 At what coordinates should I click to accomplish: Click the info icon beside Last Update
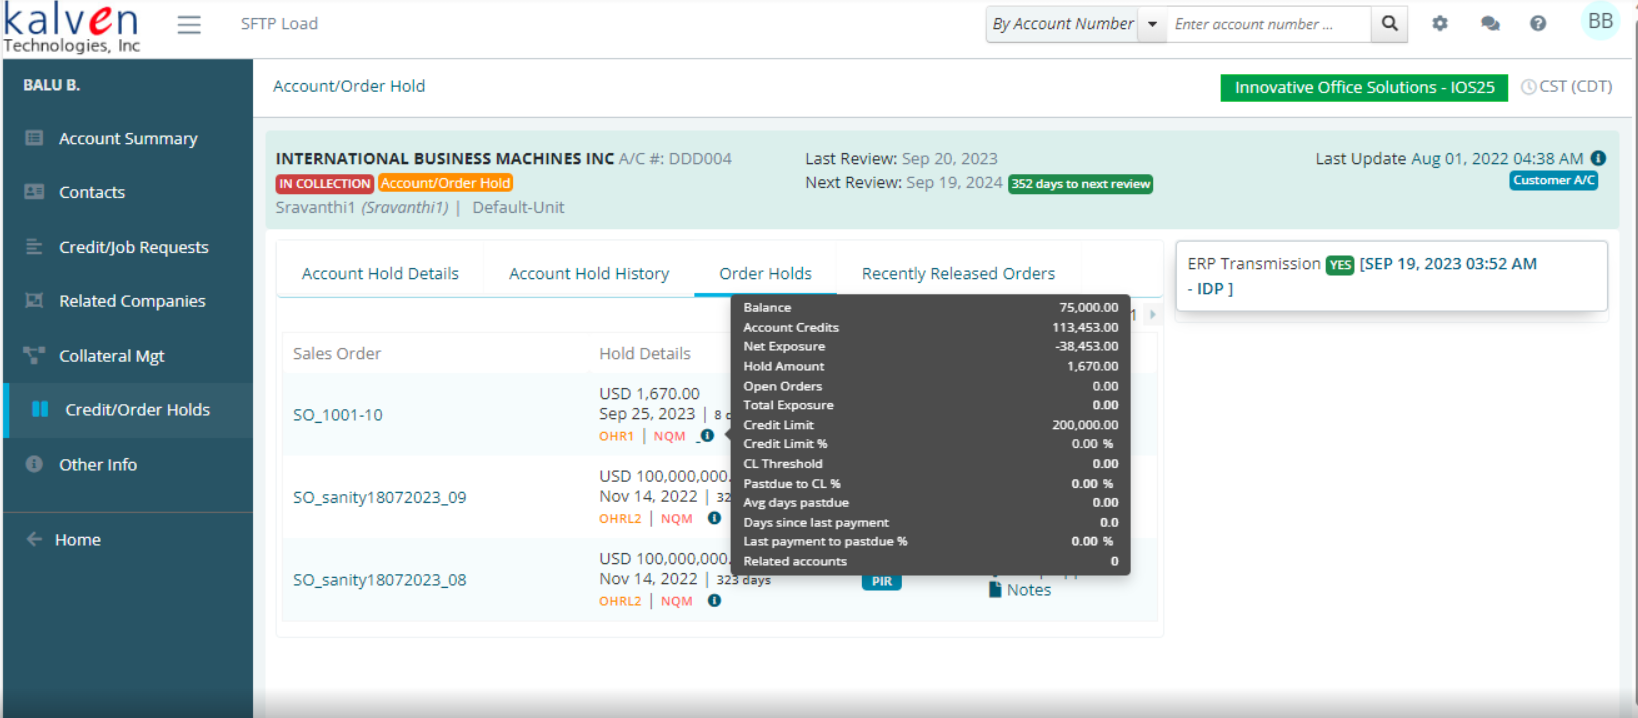click(1598, 158)
